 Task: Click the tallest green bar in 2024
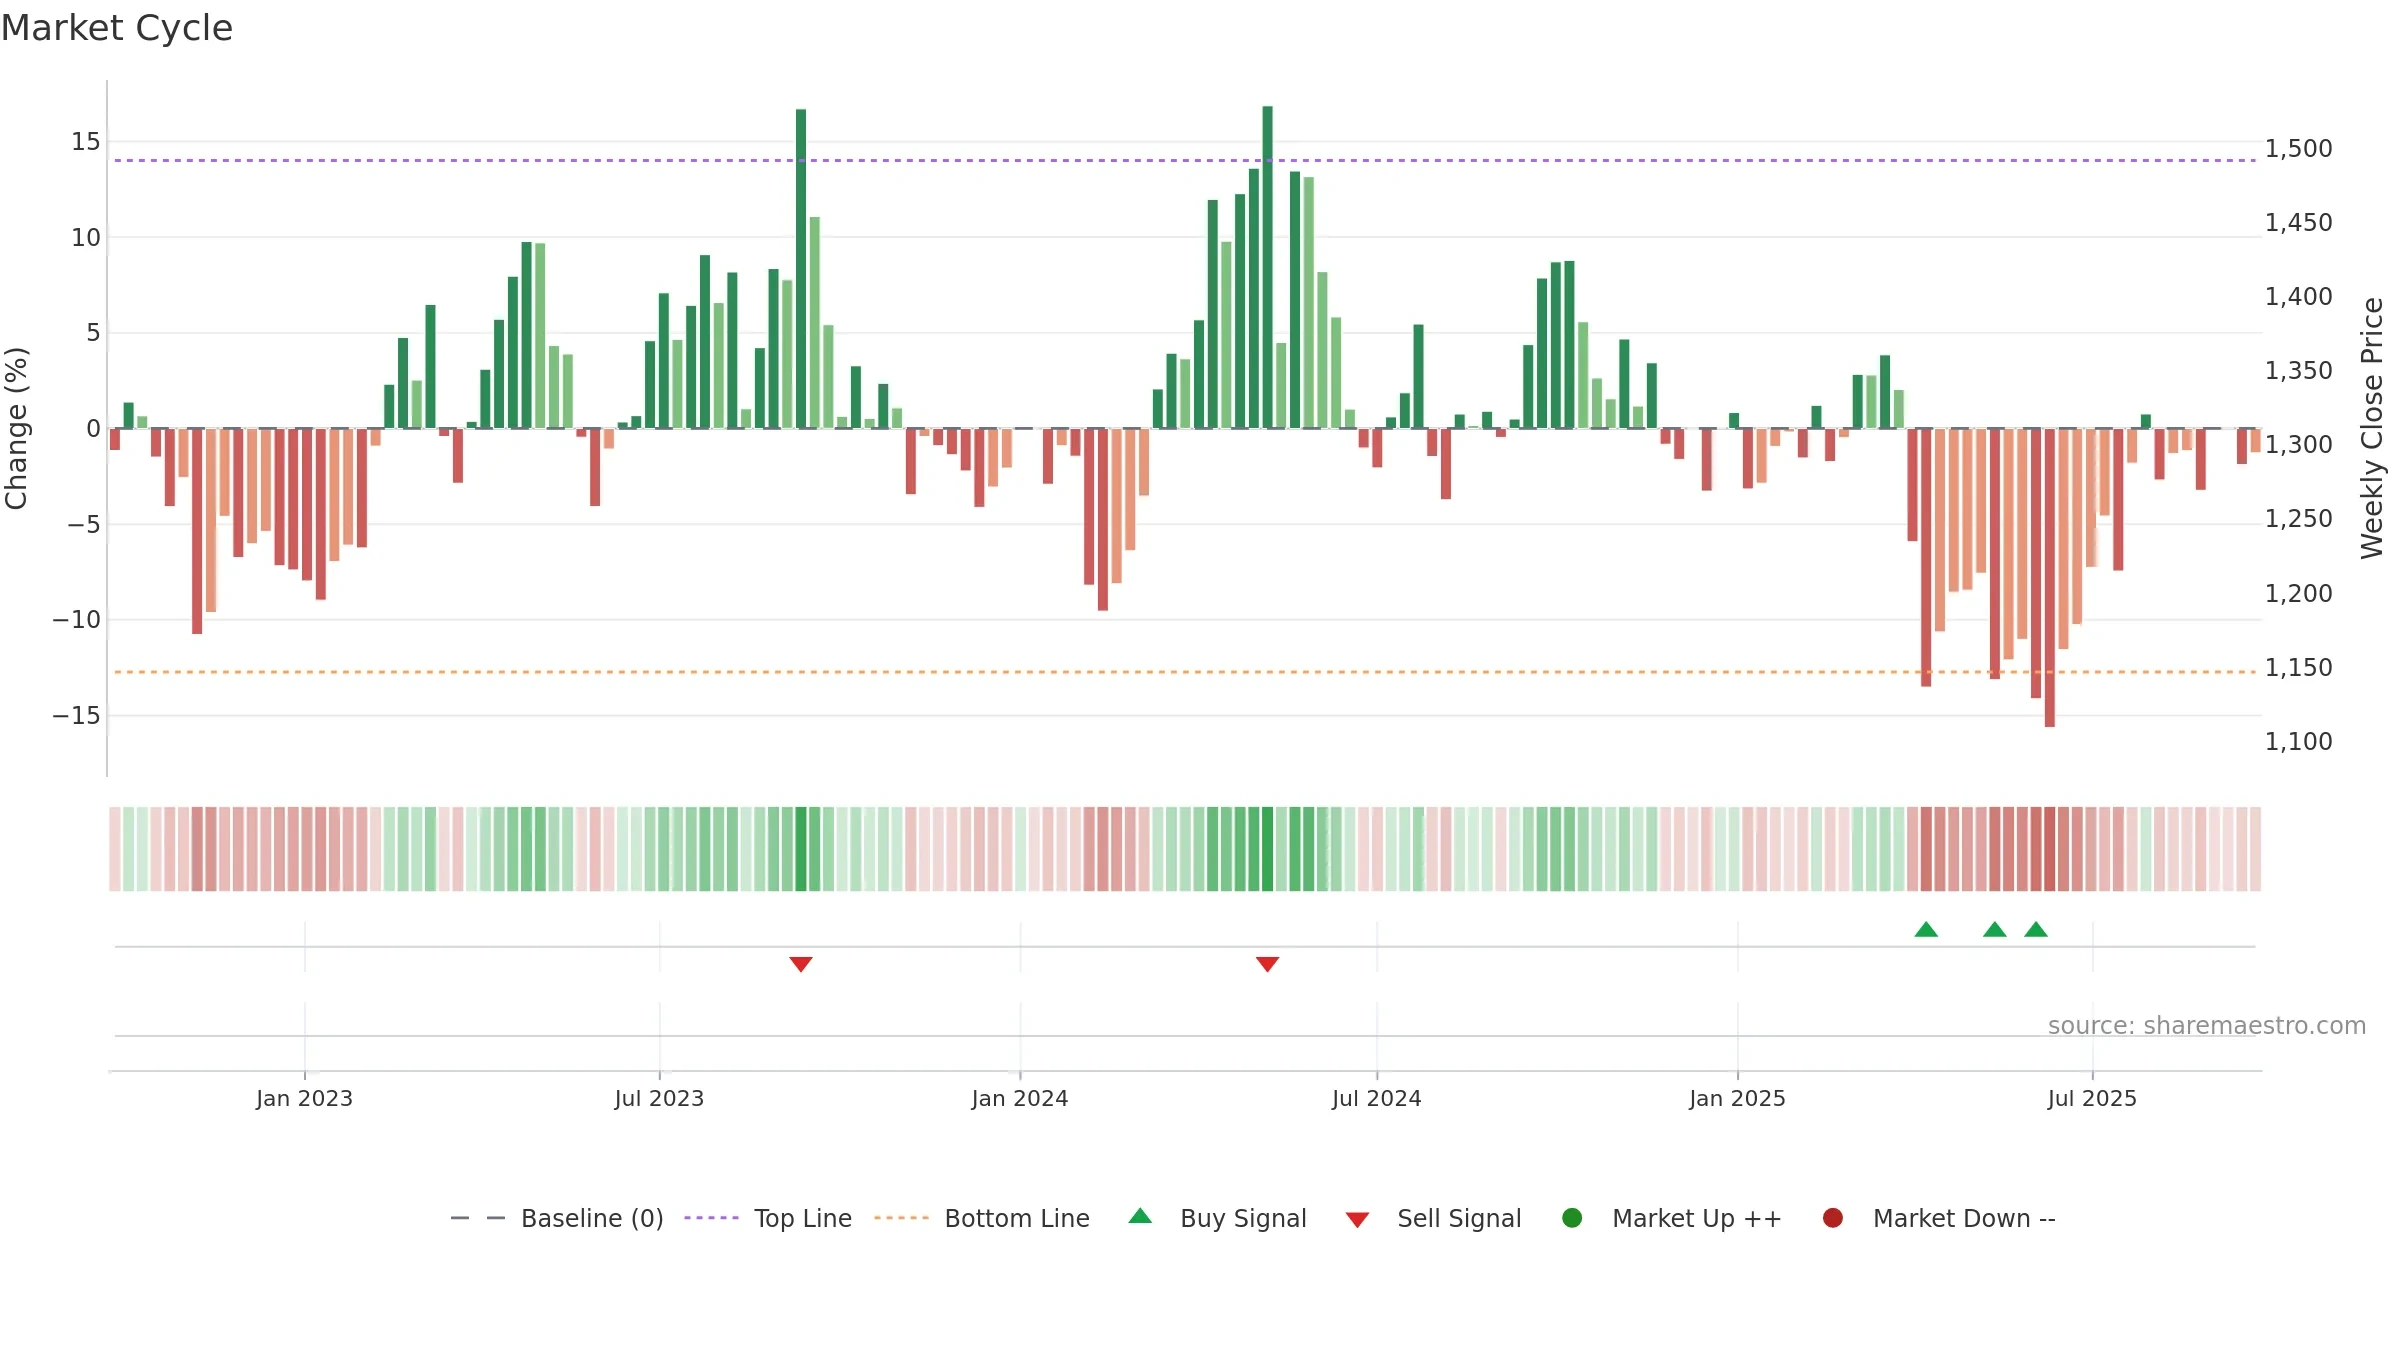click(x=1268, y=267)
